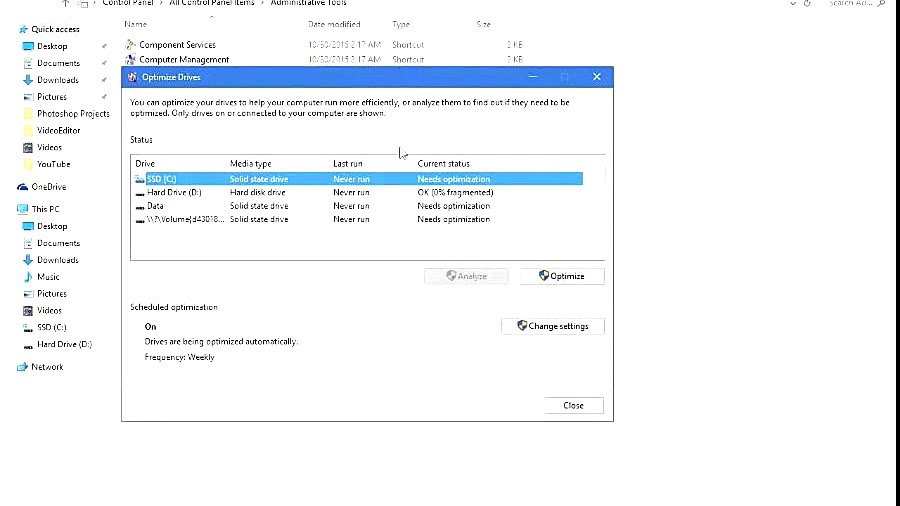This screenshot has height=506, width=900.
Task: Click the Optimize Drives title bar icon
Action: click(x=133, y=77)
